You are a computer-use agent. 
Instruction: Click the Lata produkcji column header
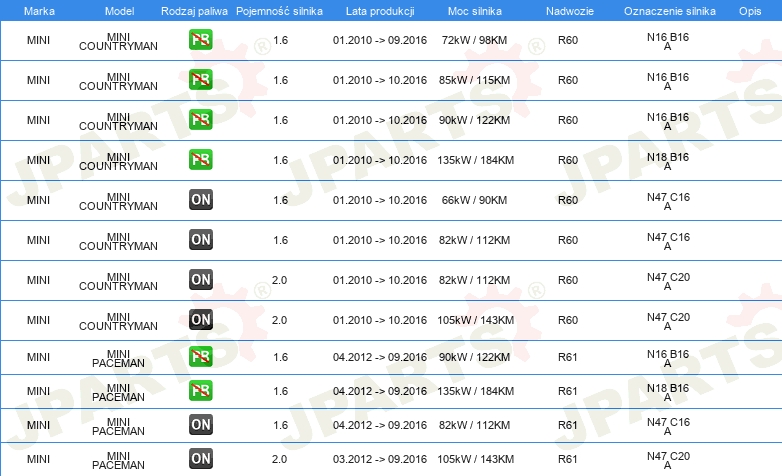pos(380,11)
